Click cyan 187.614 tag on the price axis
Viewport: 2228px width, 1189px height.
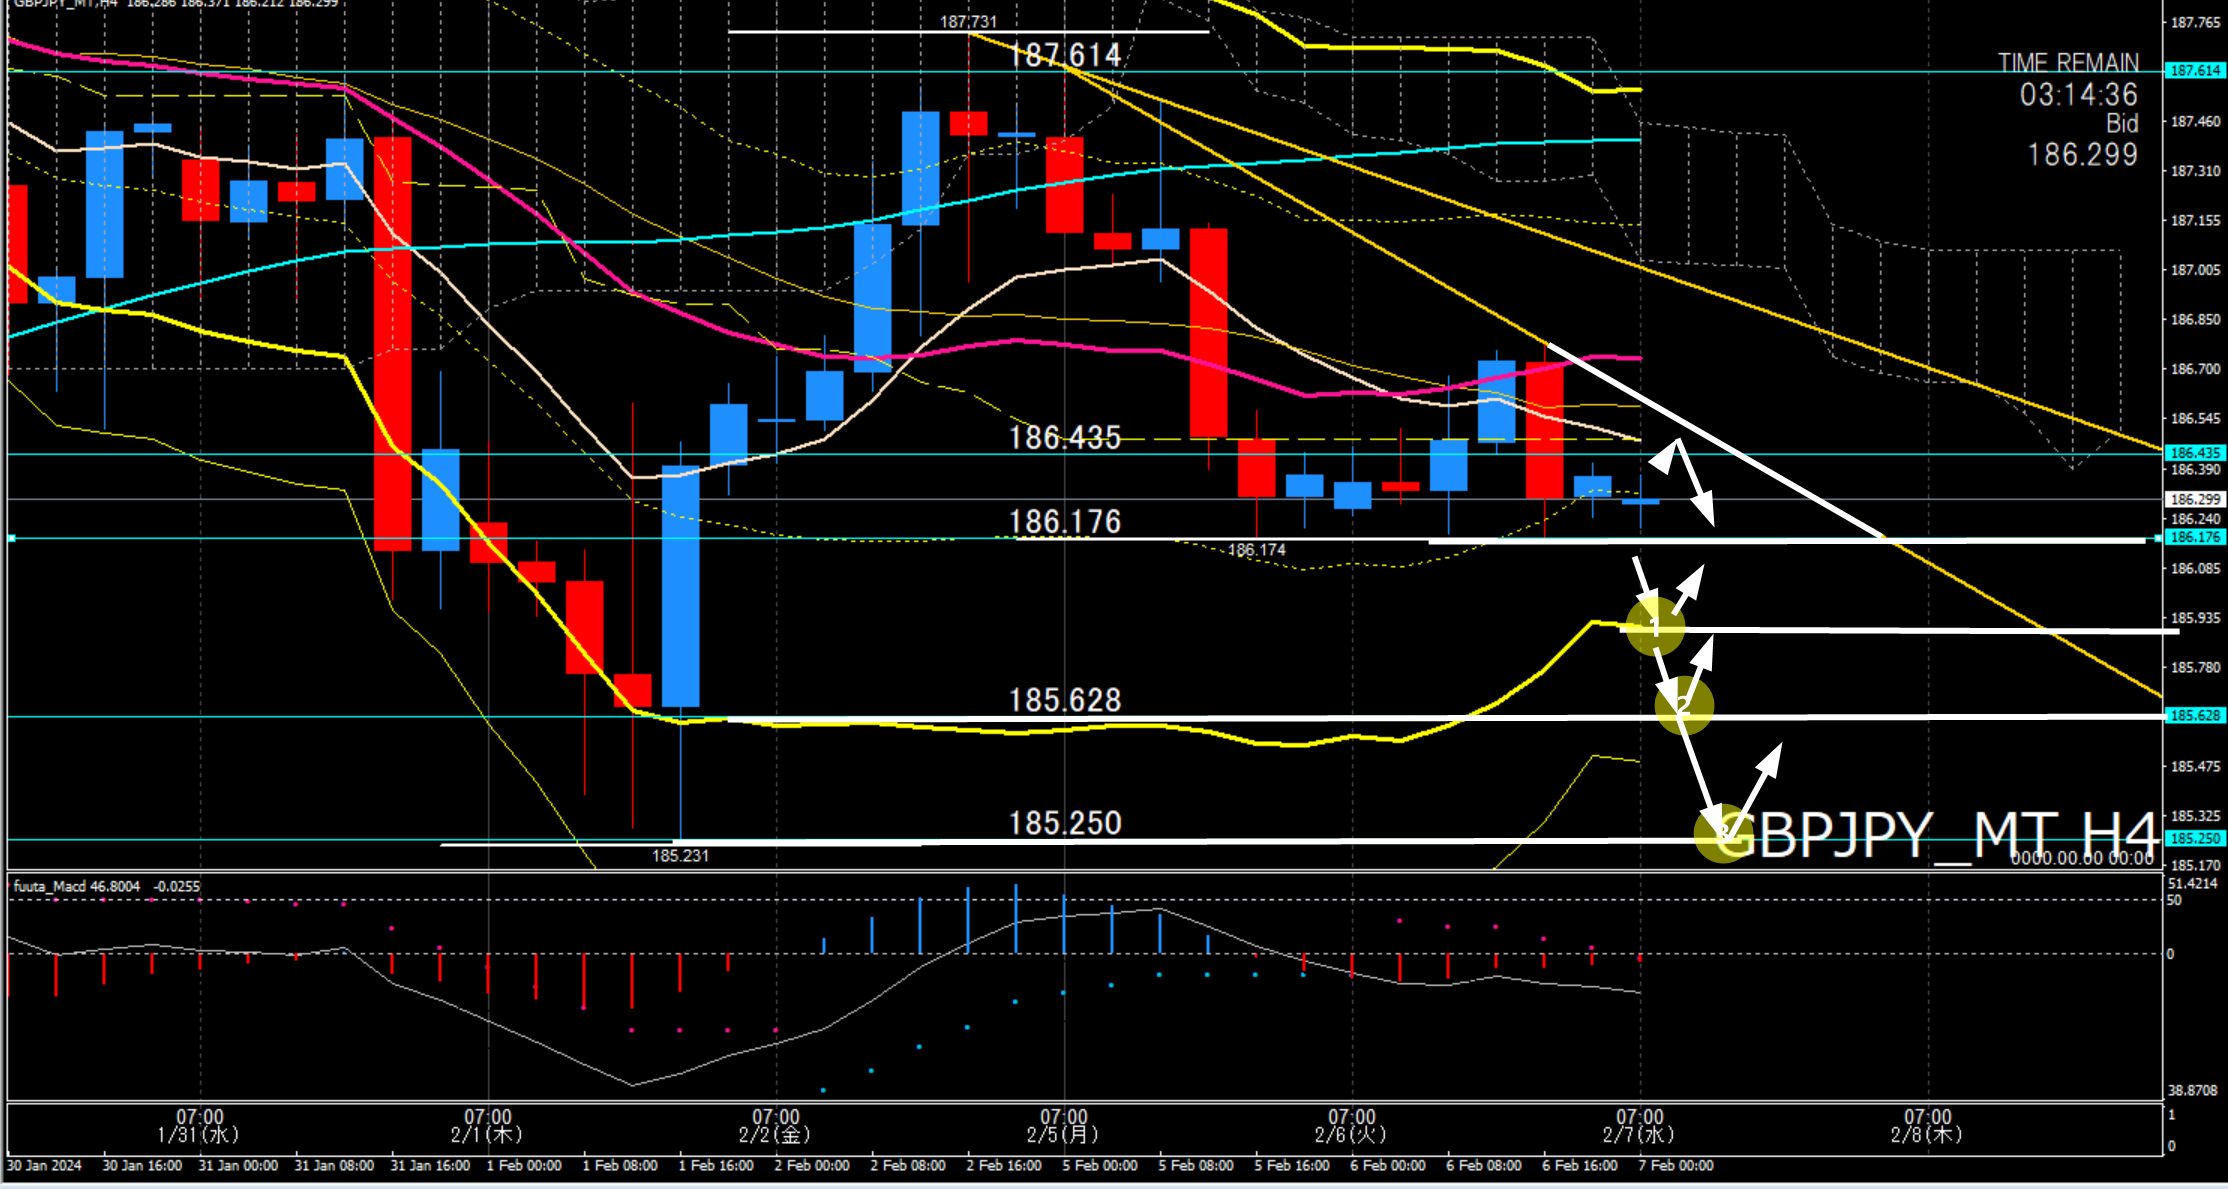click(2194, 71)
